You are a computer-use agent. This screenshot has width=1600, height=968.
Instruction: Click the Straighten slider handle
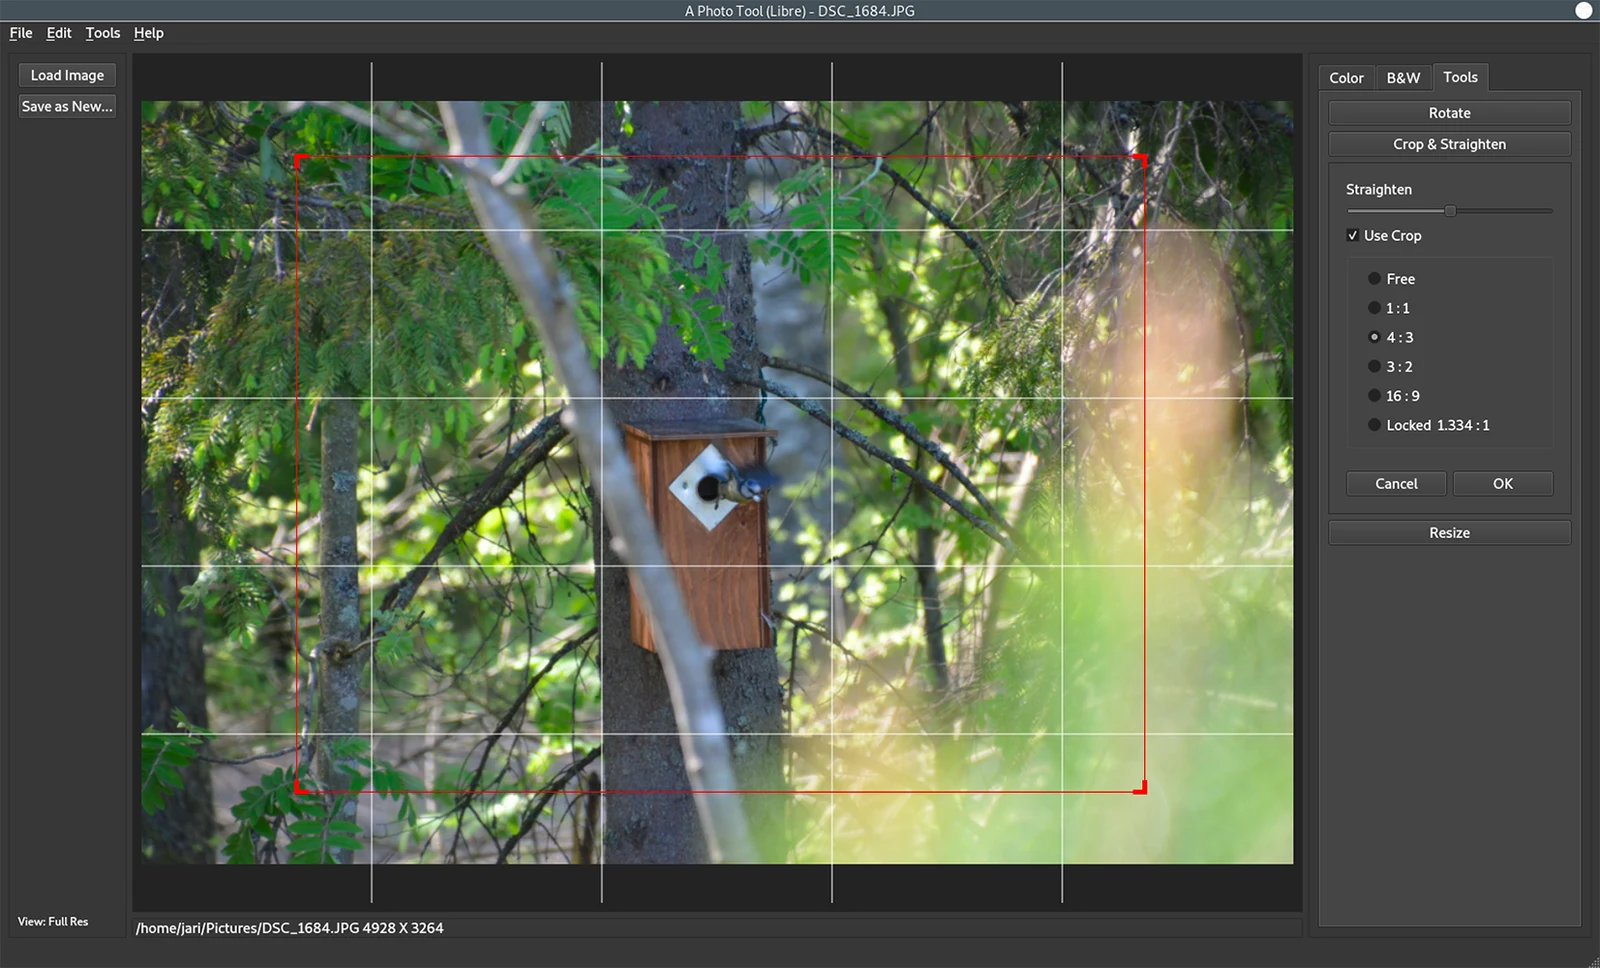1450,211
